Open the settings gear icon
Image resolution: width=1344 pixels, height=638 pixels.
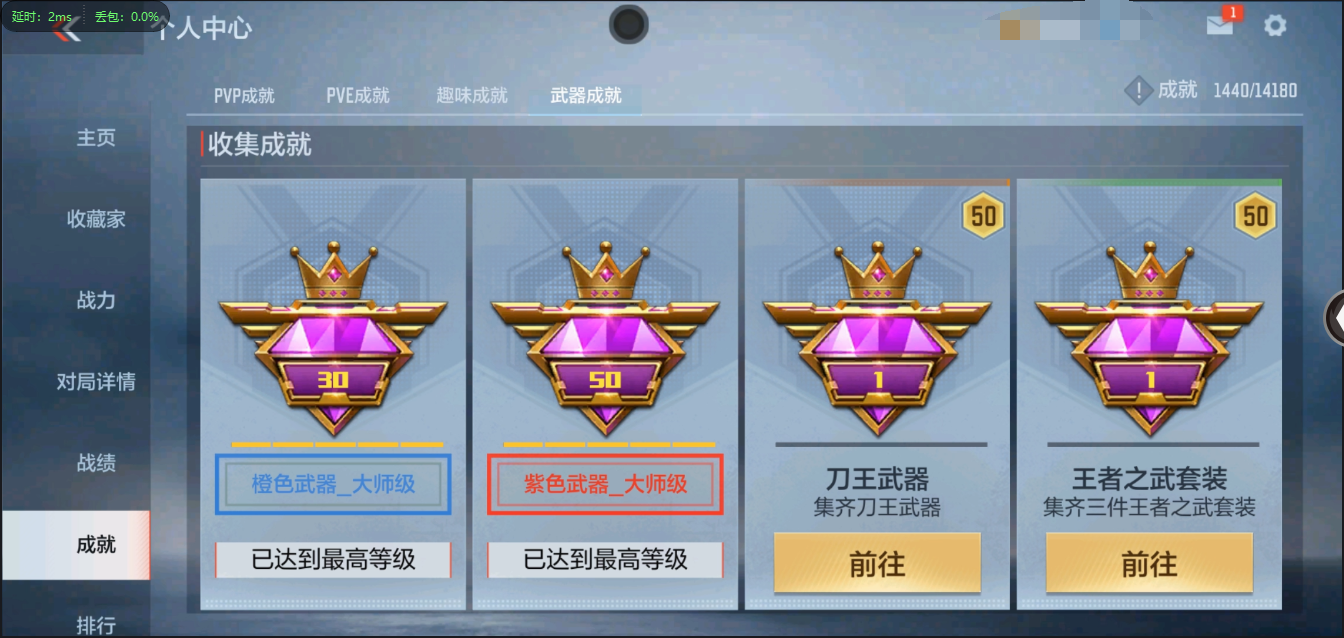click(x=1275, y=25)
